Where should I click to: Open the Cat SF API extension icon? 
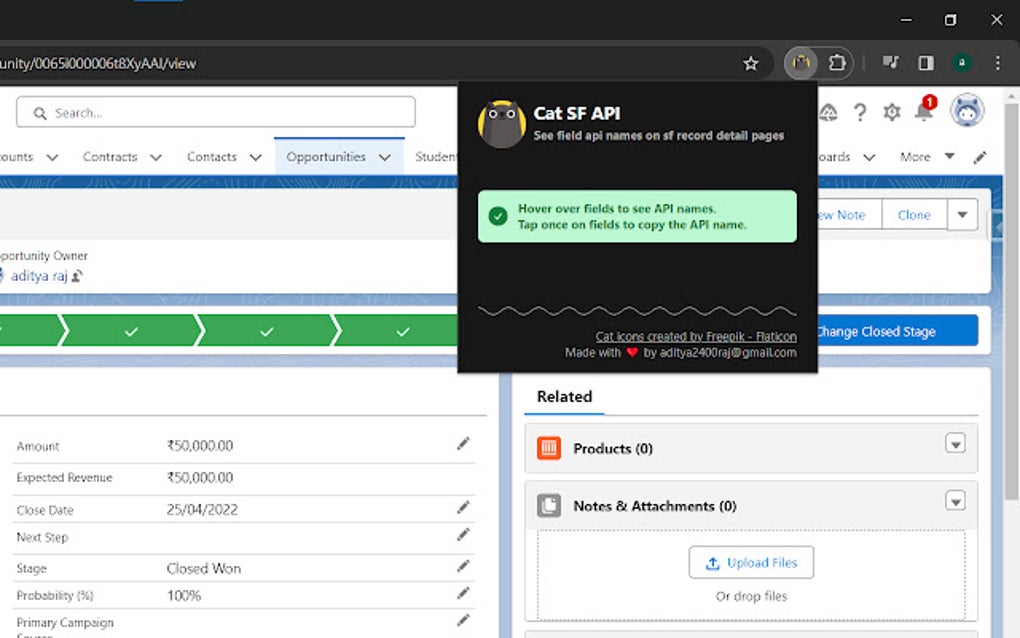[799, 62]
